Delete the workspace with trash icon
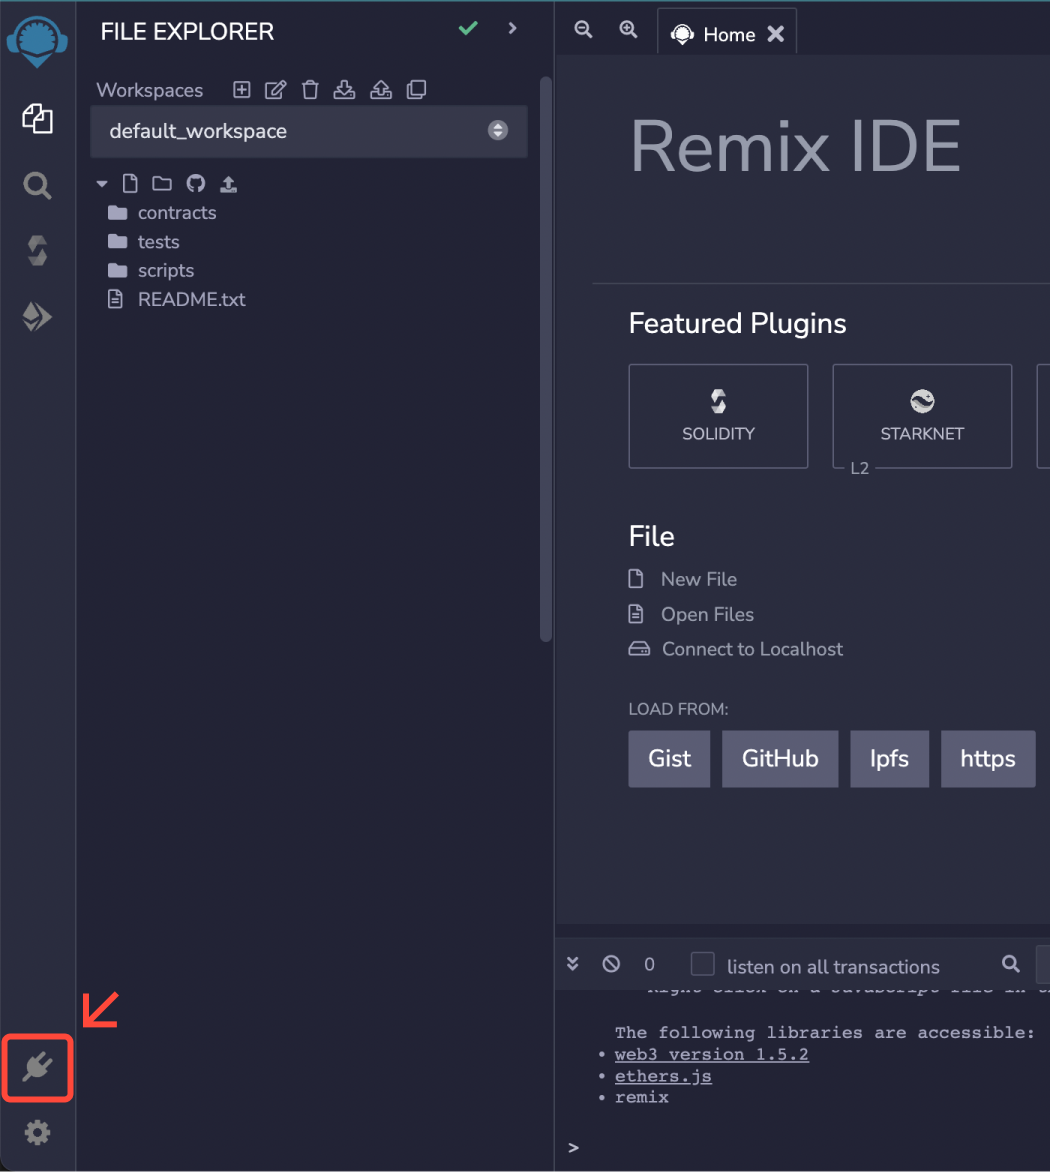This screenshot has height=1172, width=1050. point(310,90)
